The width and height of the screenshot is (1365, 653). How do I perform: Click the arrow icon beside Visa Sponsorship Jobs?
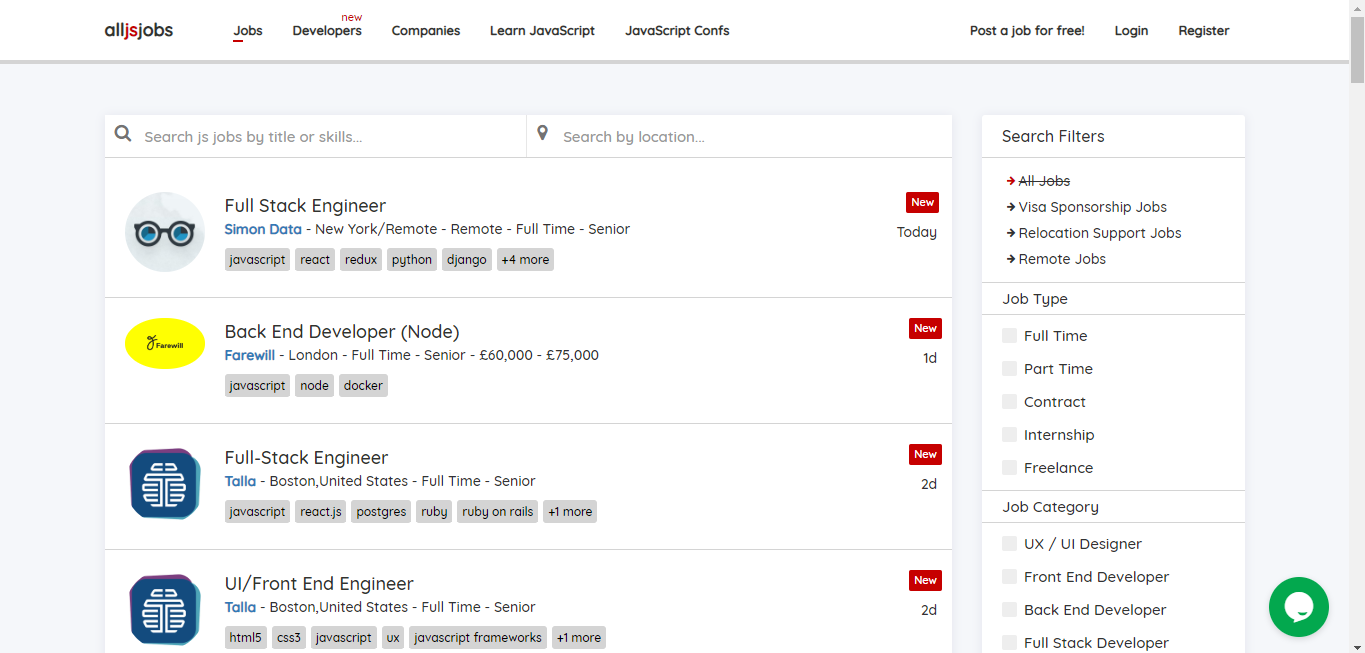(1010, 207)
